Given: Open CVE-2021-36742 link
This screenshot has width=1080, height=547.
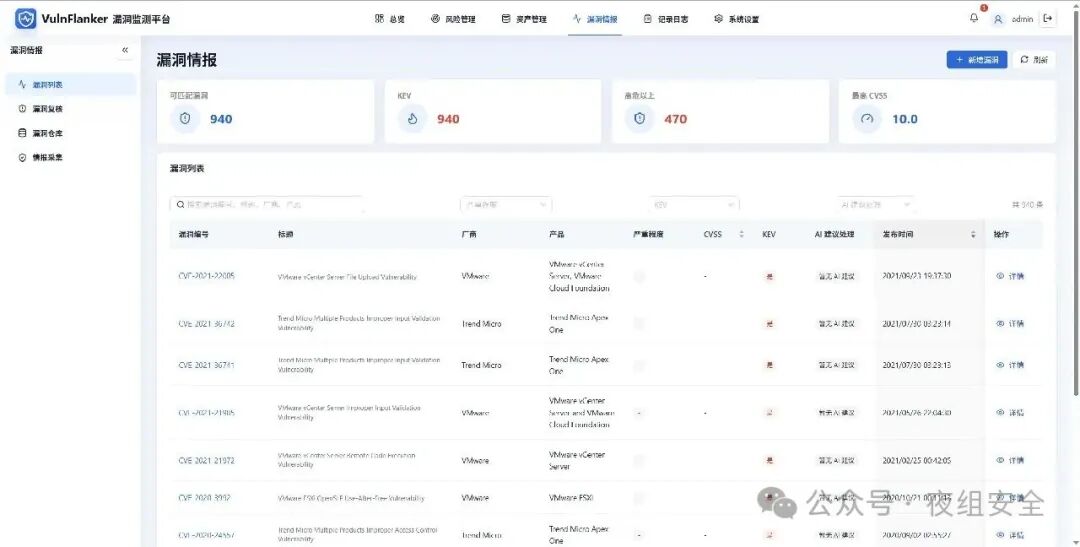Looking at the screenshot, I should [207, 323].
